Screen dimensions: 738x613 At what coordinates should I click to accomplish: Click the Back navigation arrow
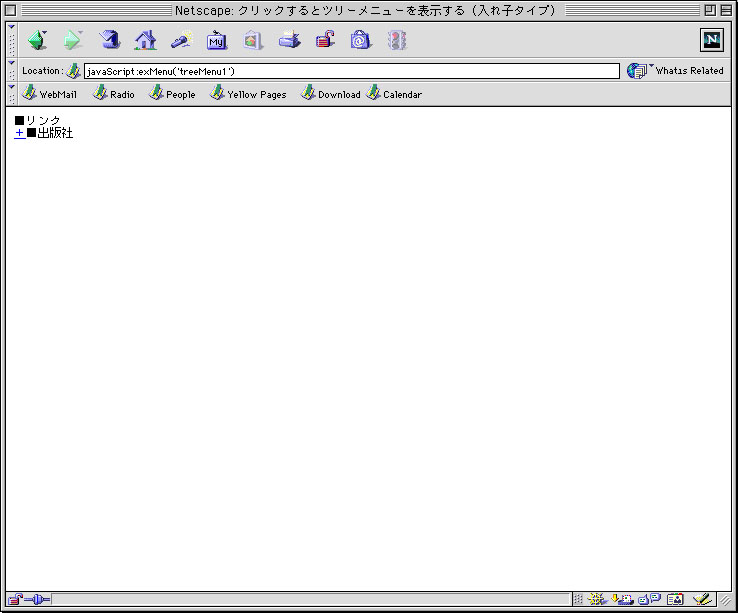(37, 40)
